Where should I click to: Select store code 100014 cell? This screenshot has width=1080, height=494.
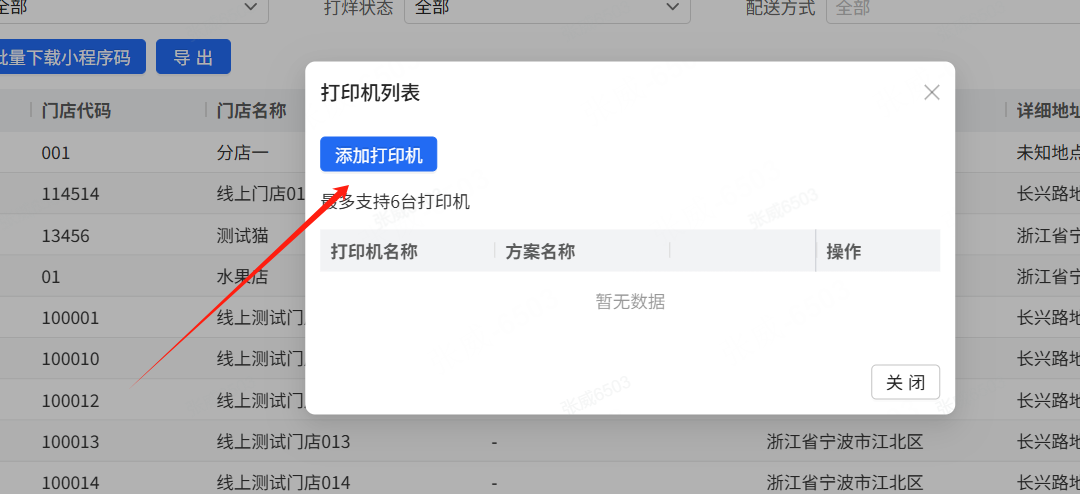pyautogui.click(x=70, y=483)
